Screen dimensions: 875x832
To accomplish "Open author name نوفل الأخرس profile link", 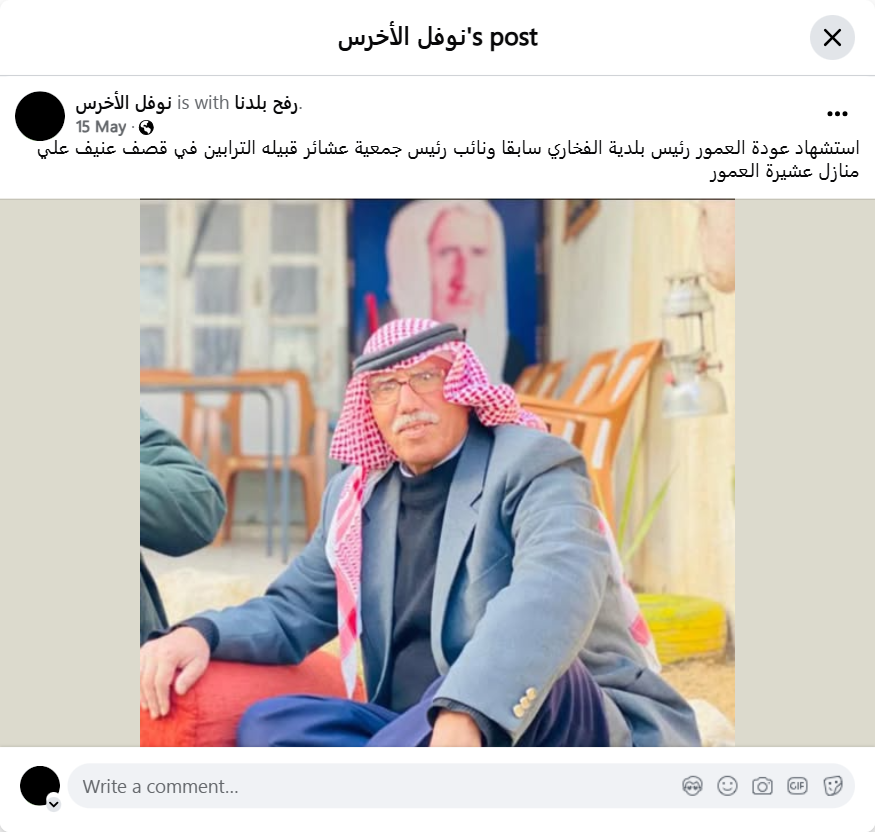I will point(123,103).
